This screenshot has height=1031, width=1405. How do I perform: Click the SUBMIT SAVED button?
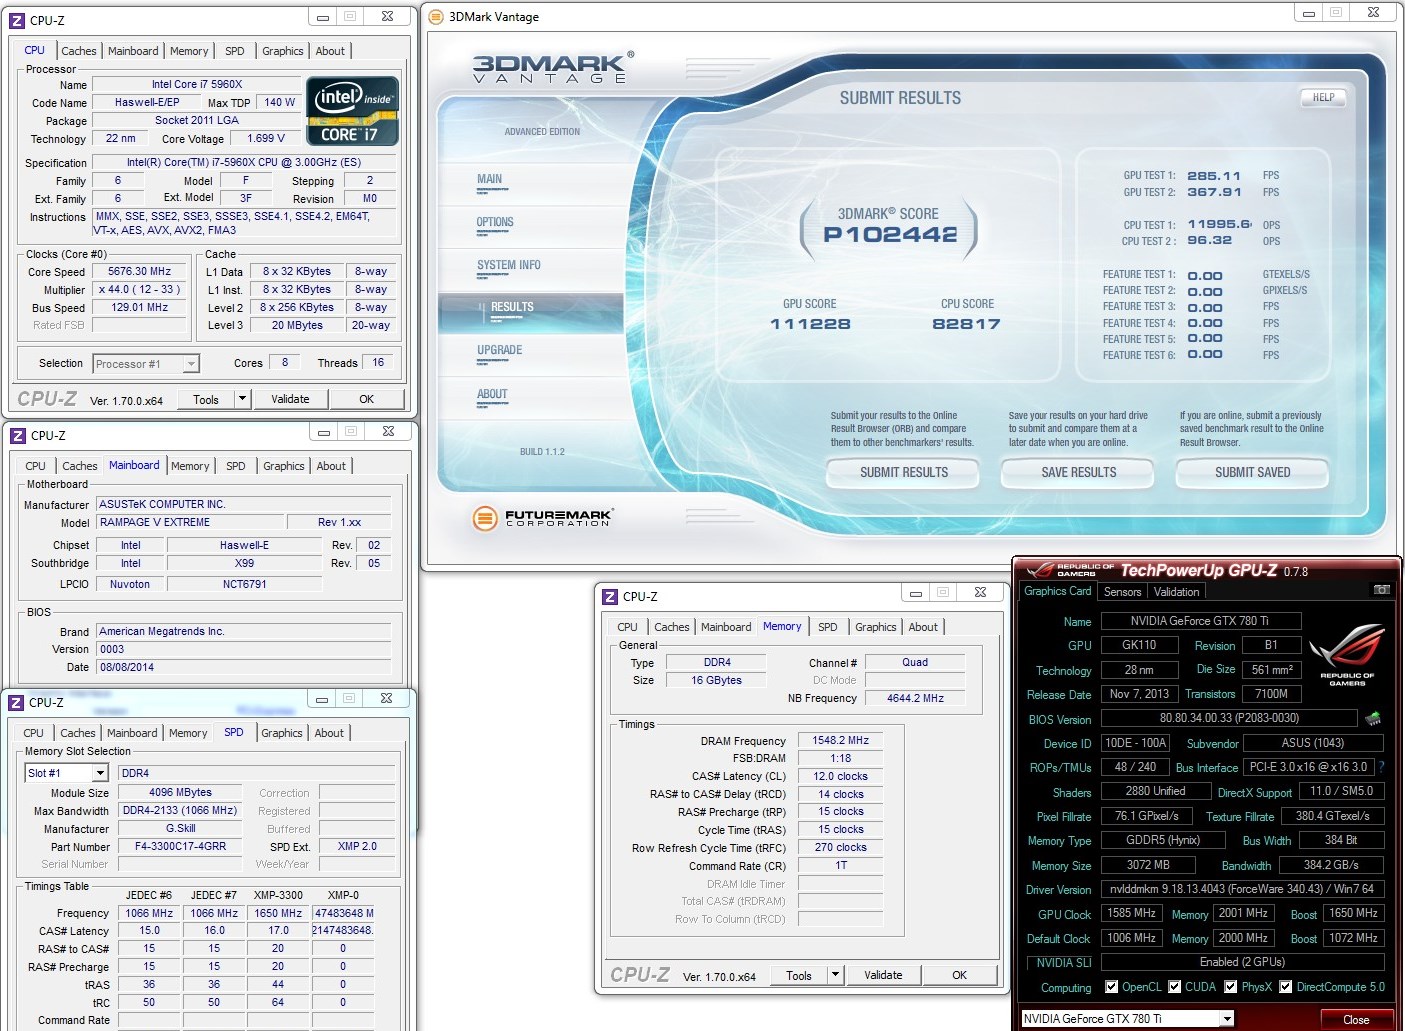(x=1252, y=472)
